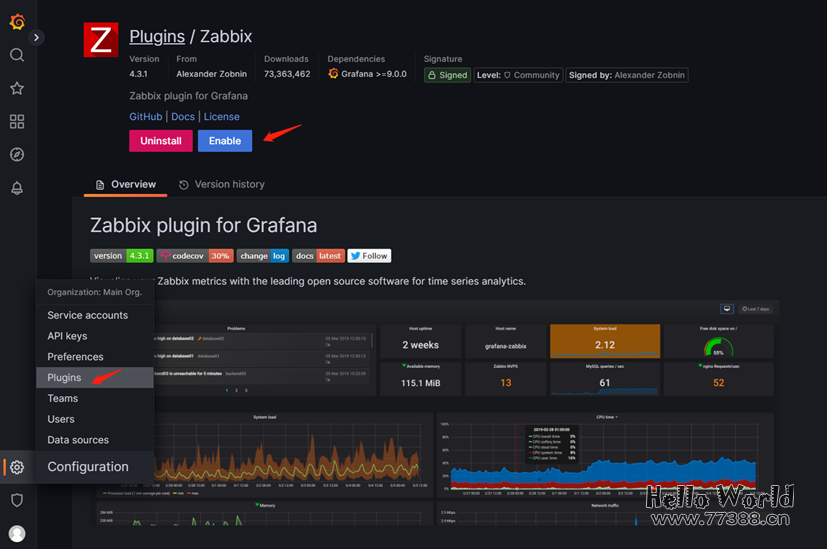Select API keys in Configuration menu

[x=95, y=336]
